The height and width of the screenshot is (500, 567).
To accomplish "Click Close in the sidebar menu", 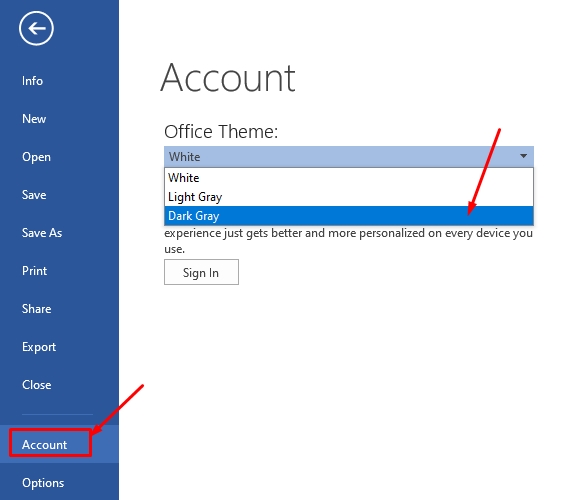I will 36,385.
